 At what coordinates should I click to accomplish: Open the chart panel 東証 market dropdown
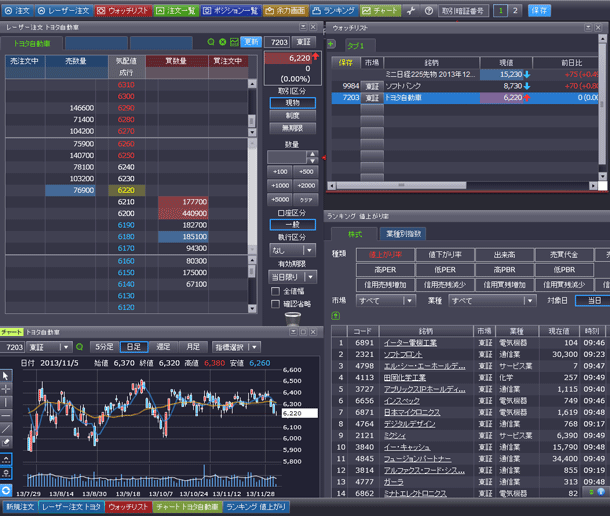pos(49,347)
